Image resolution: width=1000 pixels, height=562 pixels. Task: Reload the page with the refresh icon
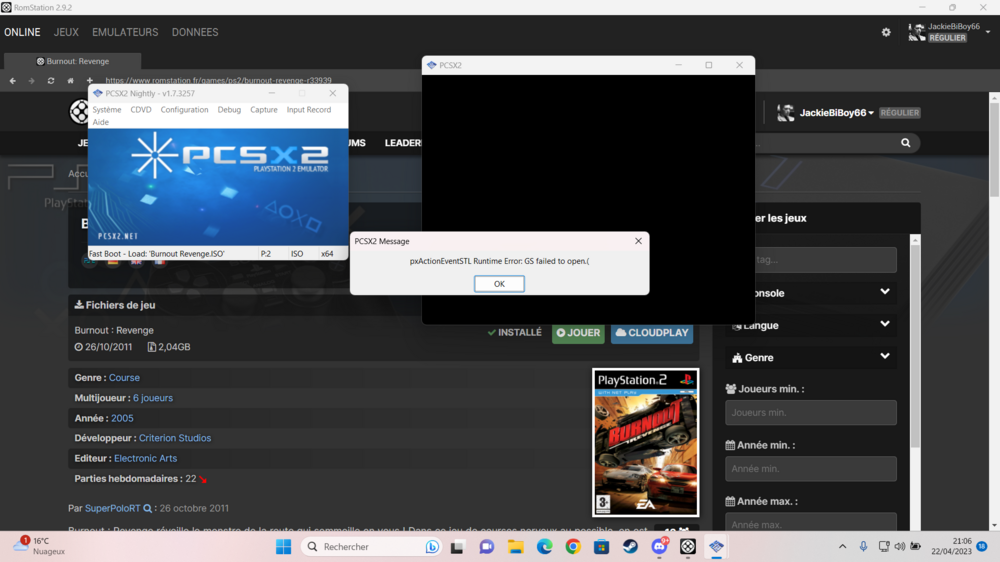51,81
